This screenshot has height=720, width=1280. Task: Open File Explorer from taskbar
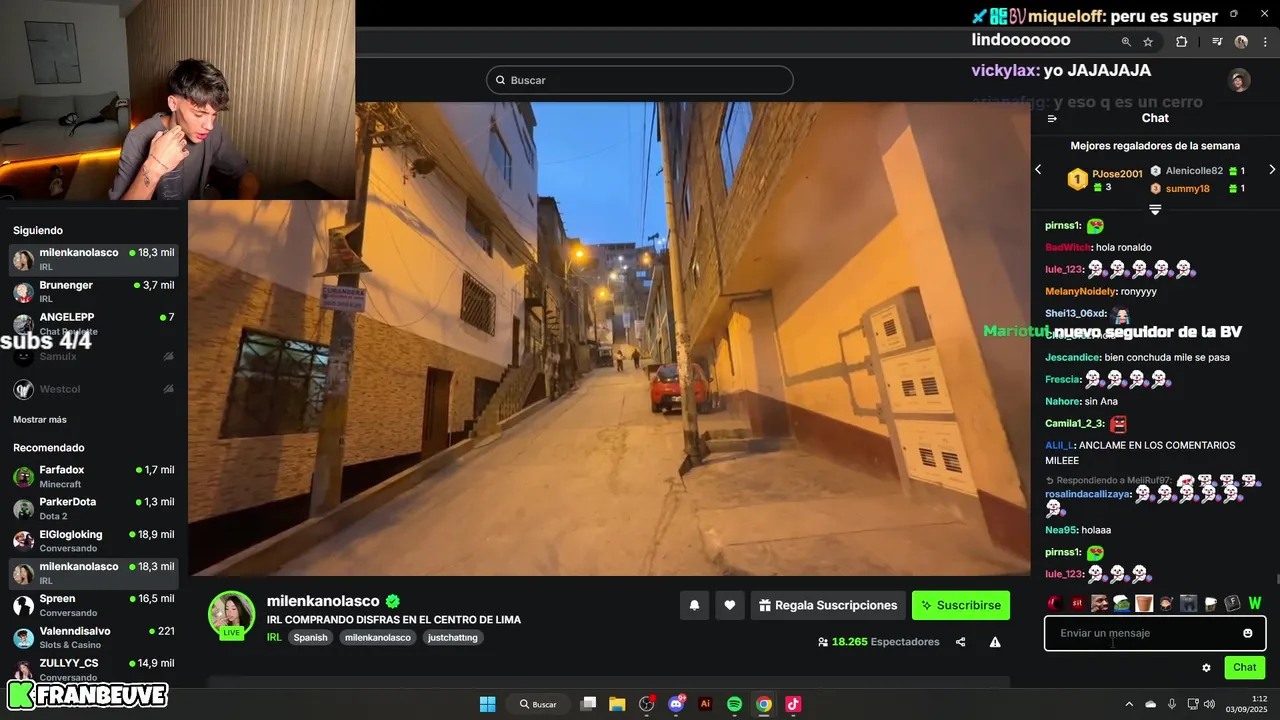tap(617, 704)
